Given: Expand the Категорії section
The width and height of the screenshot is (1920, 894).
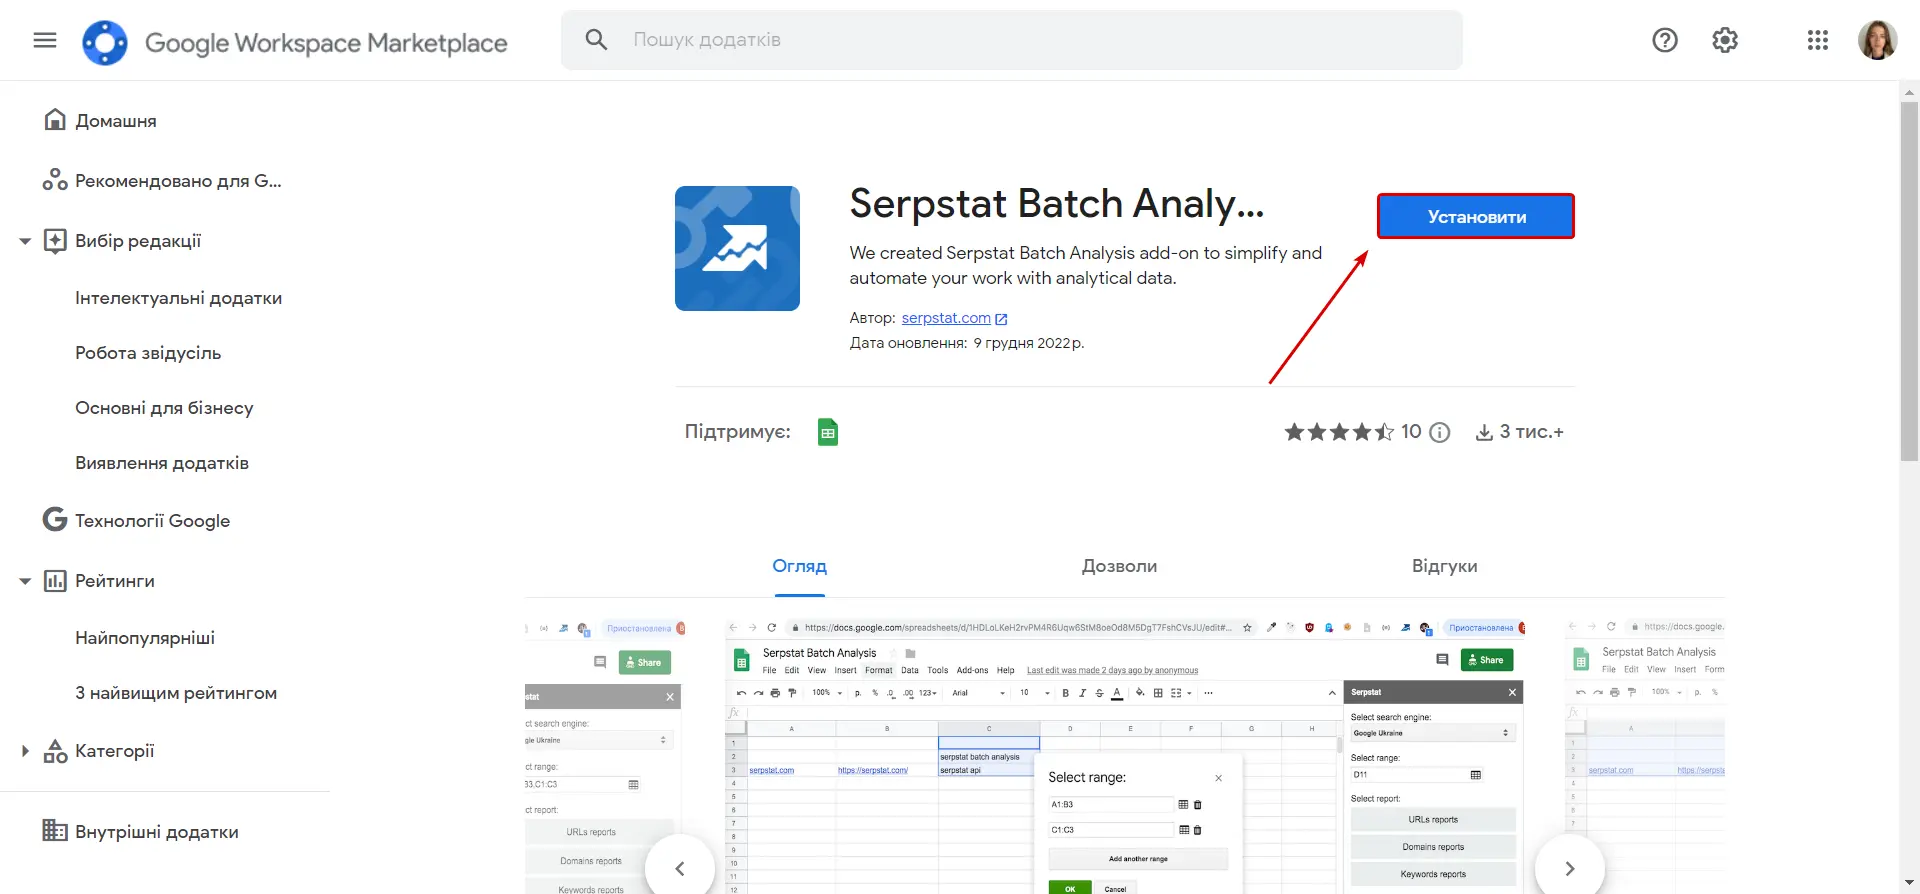Looking at the screenshot, I should [25, 751].
